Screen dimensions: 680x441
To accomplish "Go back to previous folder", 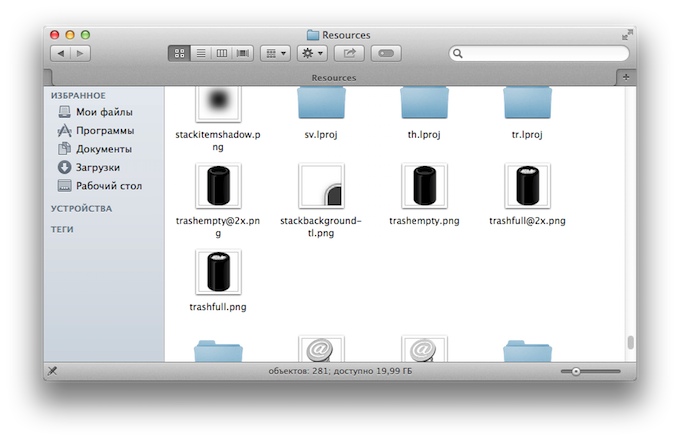I will tap(60, 53).
